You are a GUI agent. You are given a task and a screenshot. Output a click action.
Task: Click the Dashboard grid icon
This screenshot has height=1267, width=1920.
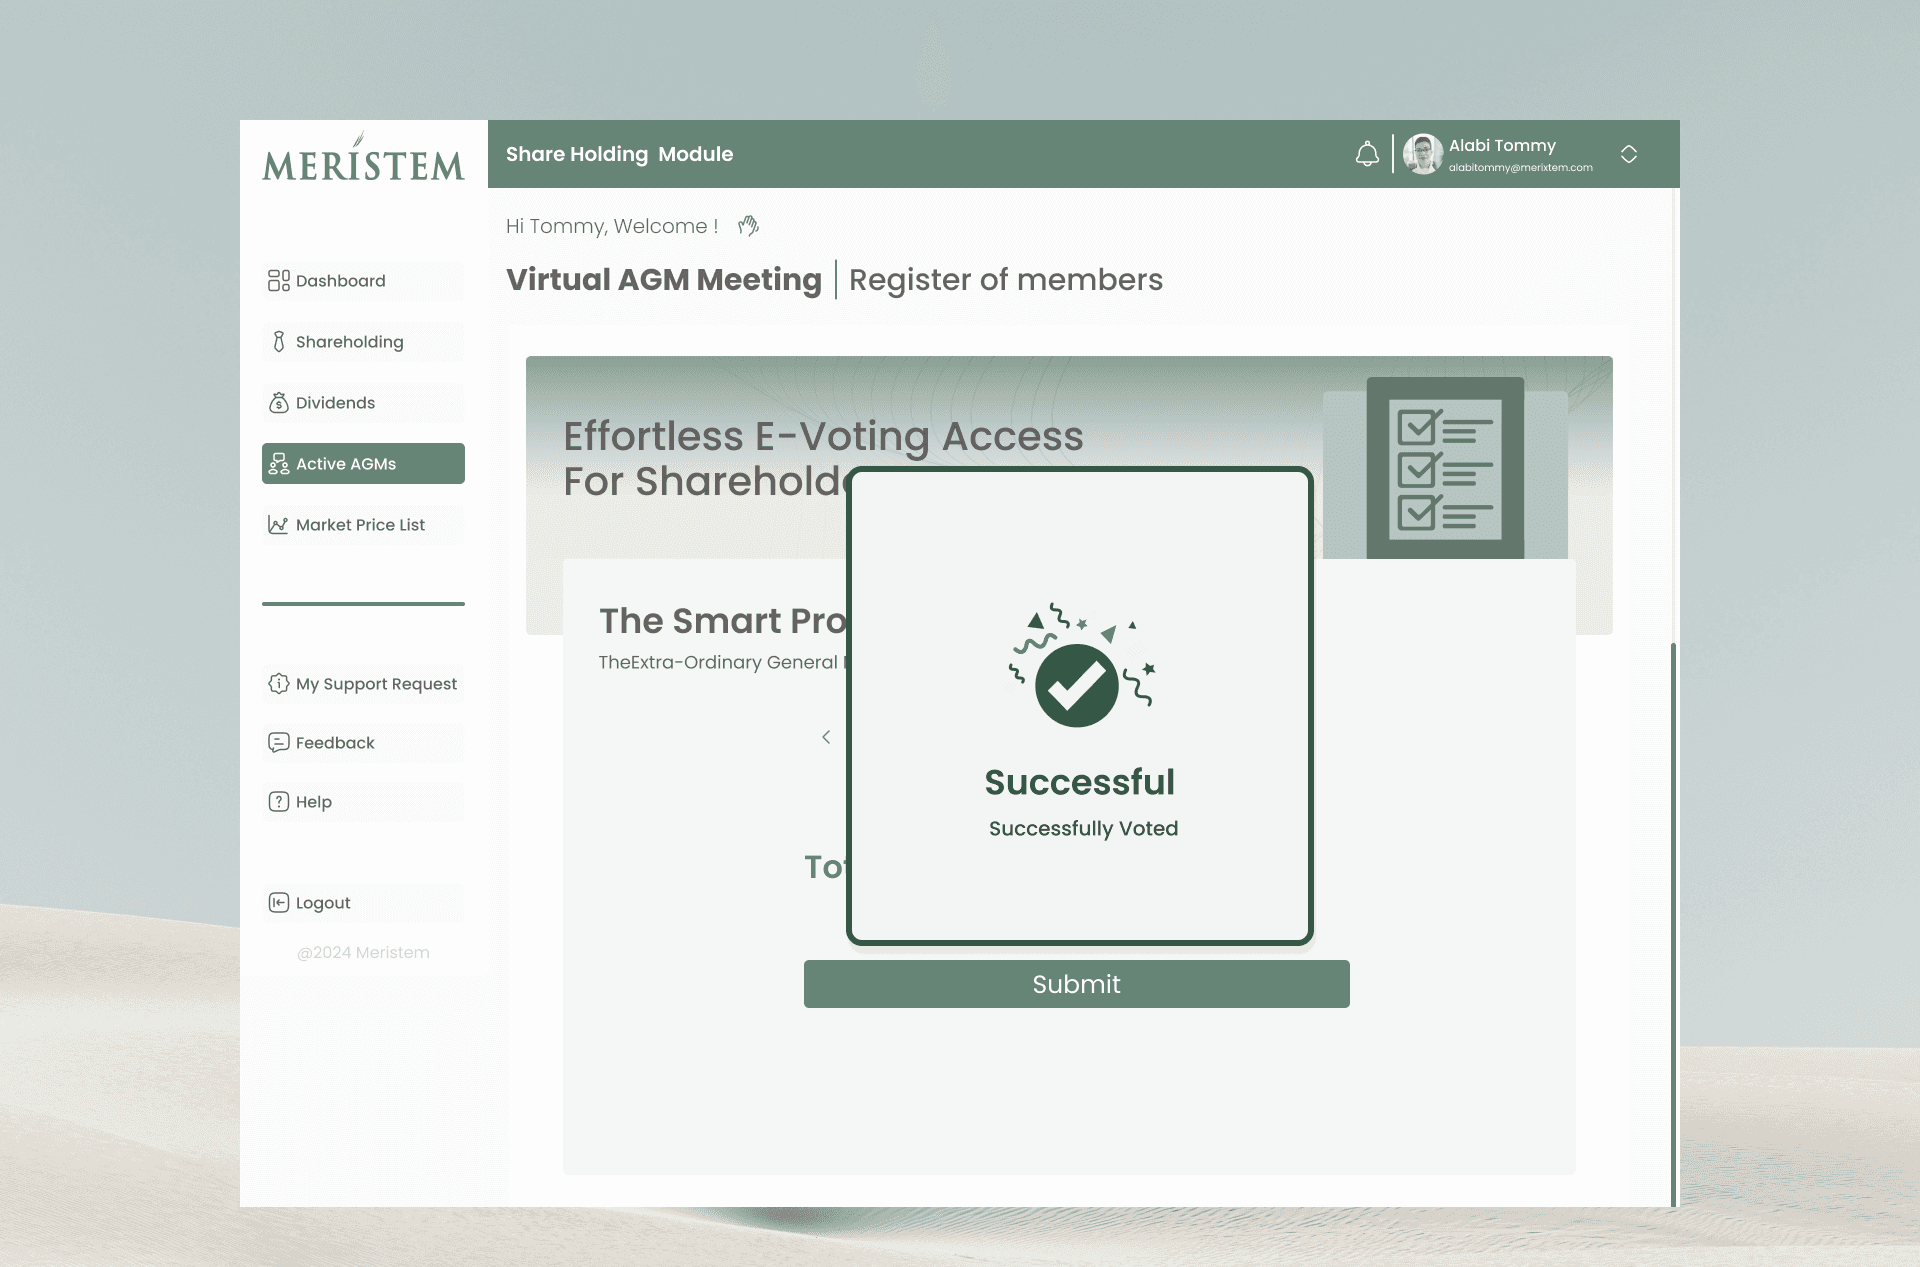pos(278,280)
